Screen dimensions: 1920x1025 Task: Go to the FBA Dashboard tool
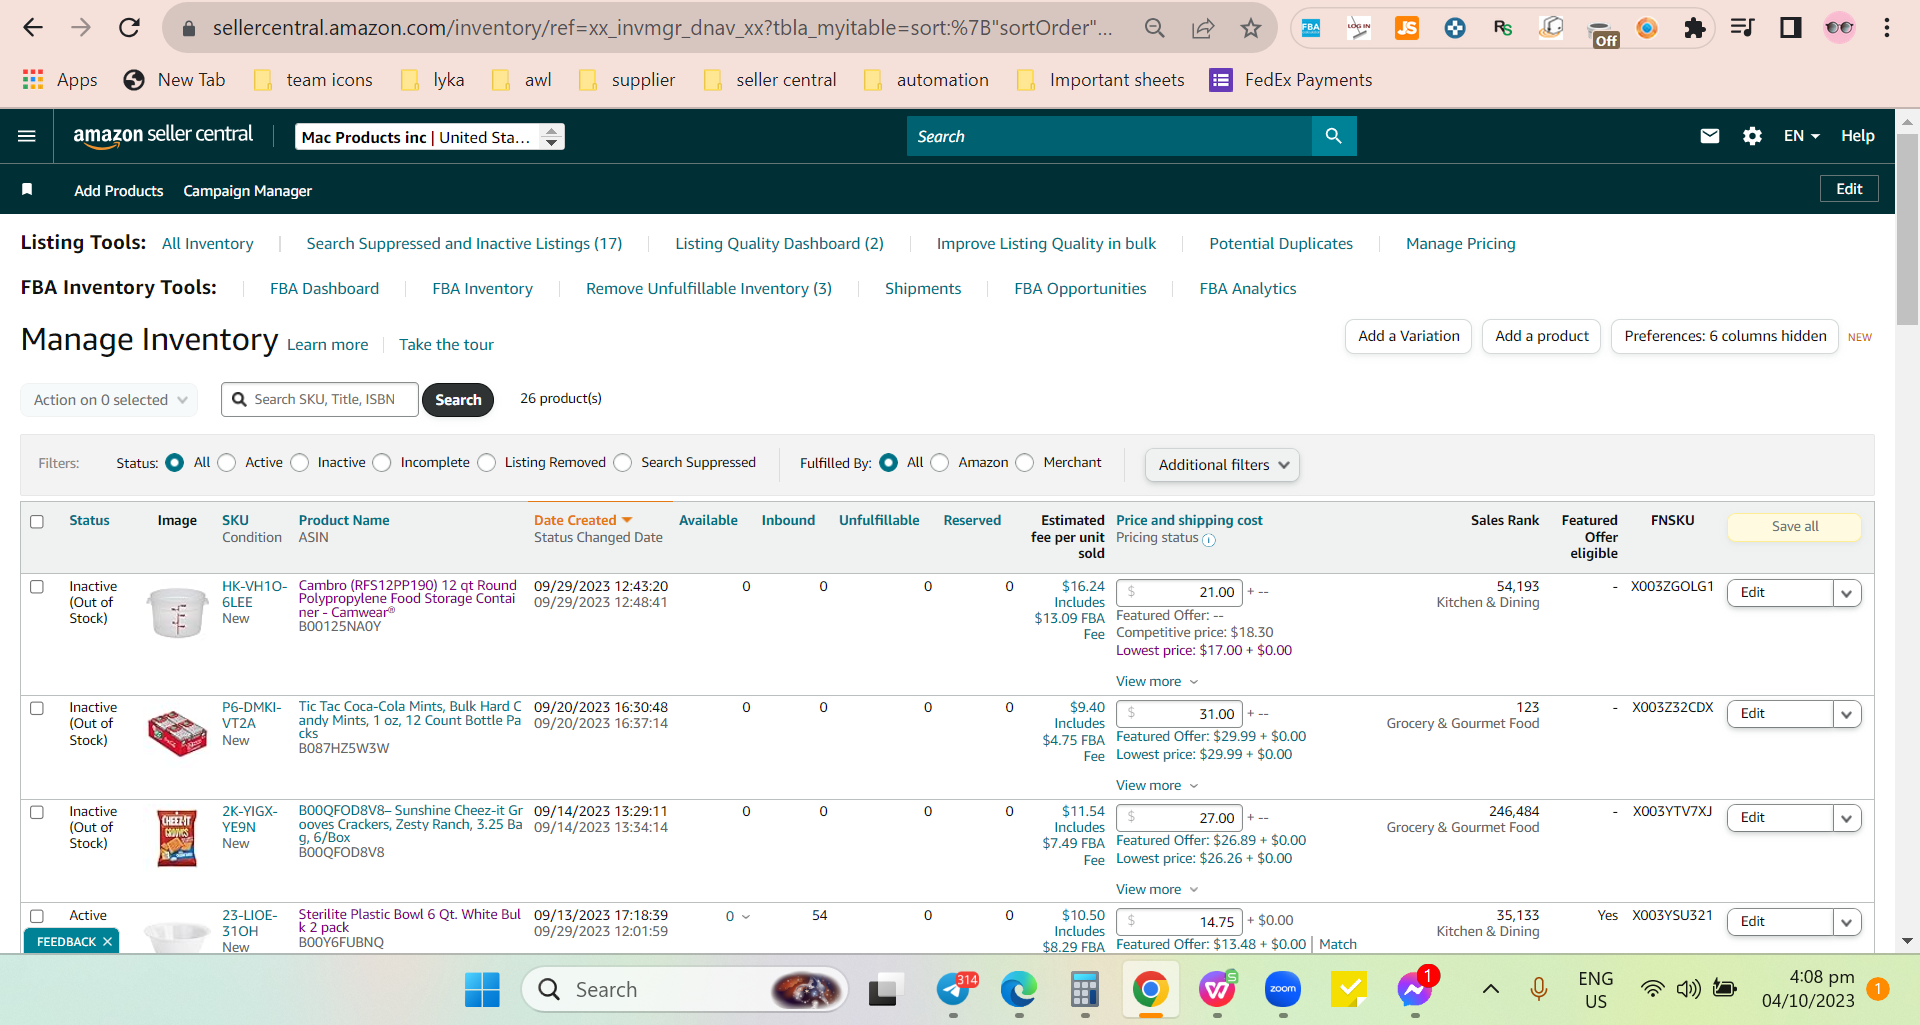tap(324, 289)
